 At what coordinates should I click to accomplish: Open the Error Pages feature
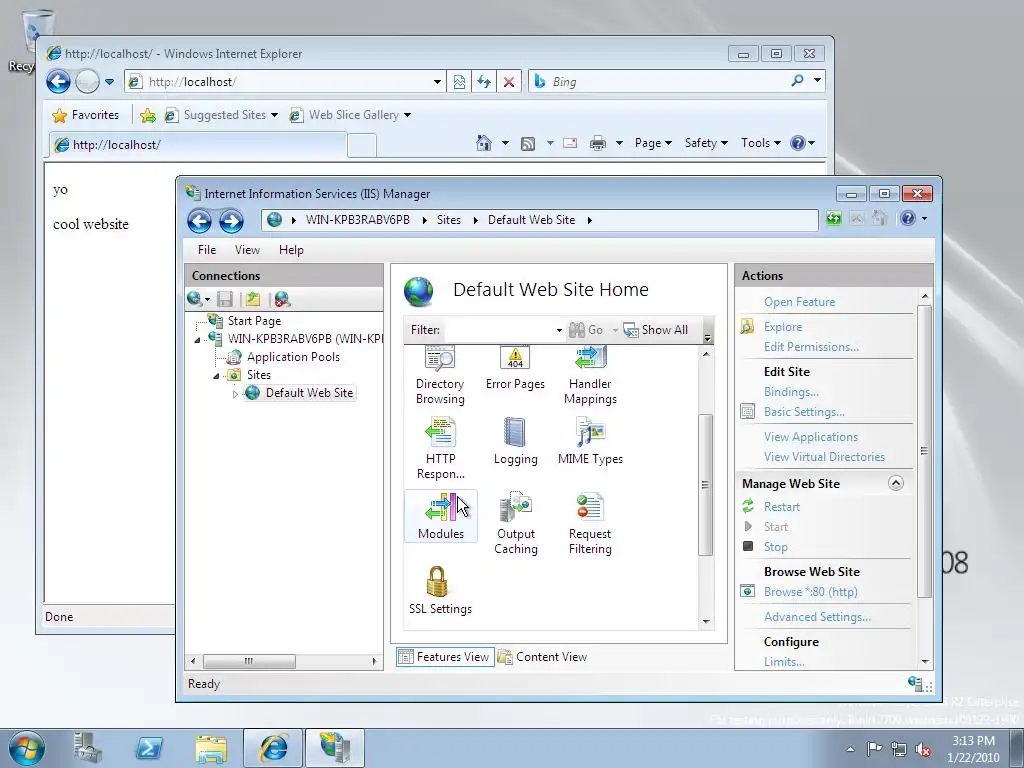pos(515,369)
